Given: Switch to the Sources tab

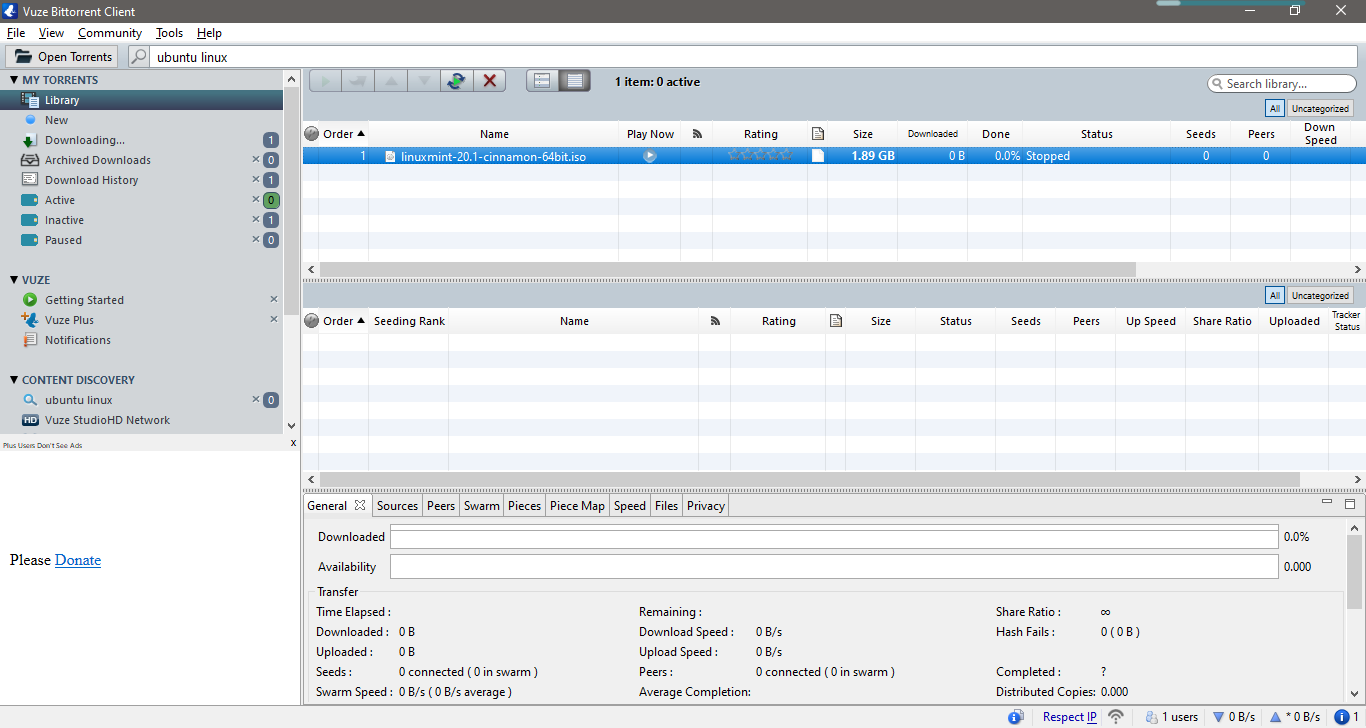Looking at the screenshot, I should (397, 506).
